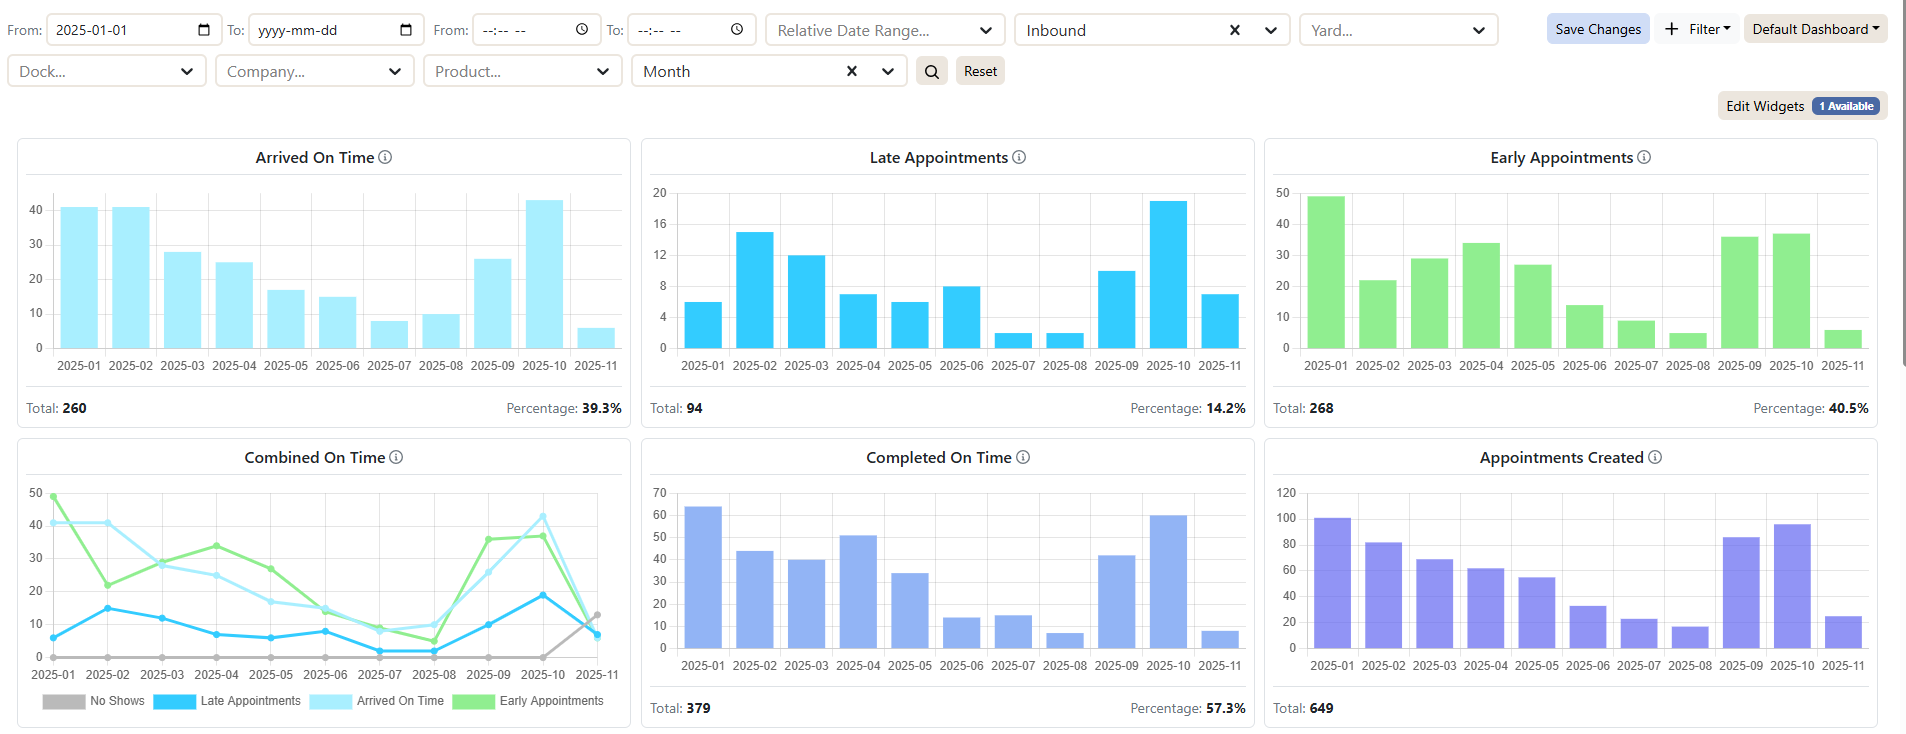1906x734 pixels.
Task: Toggle No Shows legend series
Action: [x=94, y=701]
